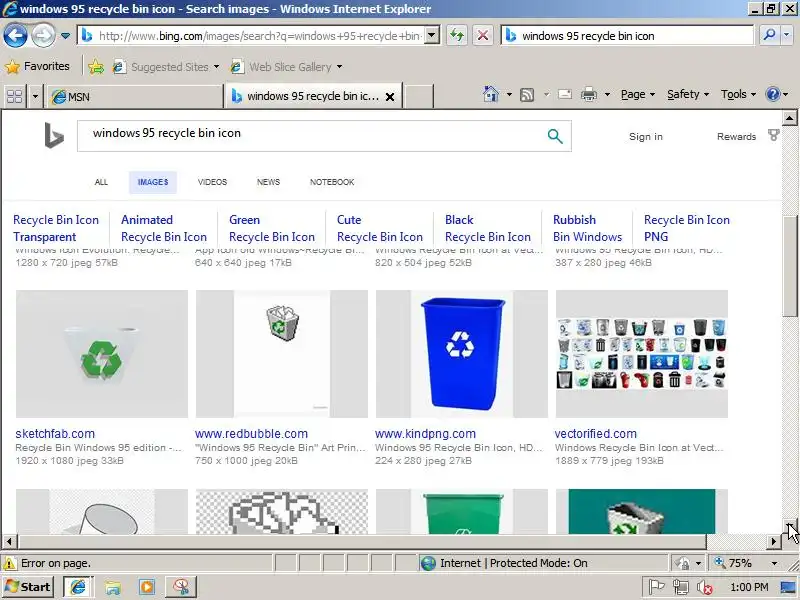Open the Favorites star button
This screenshot has height=600, width=800.
37,66
